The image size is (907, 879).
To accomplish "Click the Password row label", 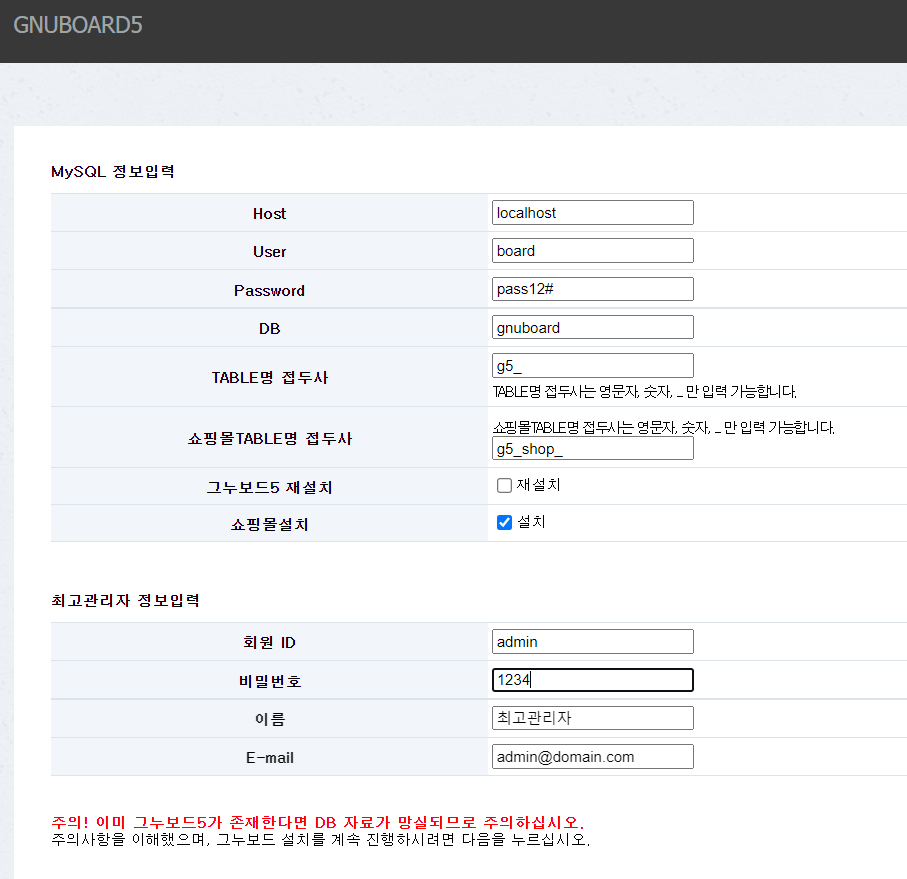I will point(270,291).
